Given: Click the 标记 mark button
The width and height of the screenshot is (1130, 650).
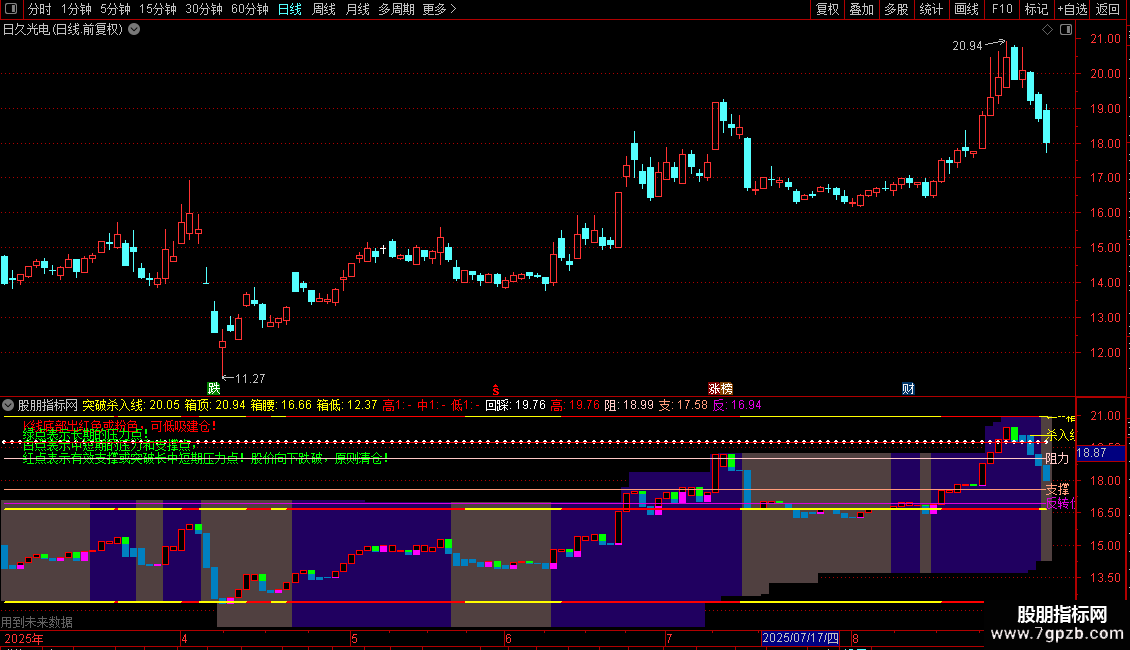Looking at the screenshot, I should click(x=1036, y=9).
